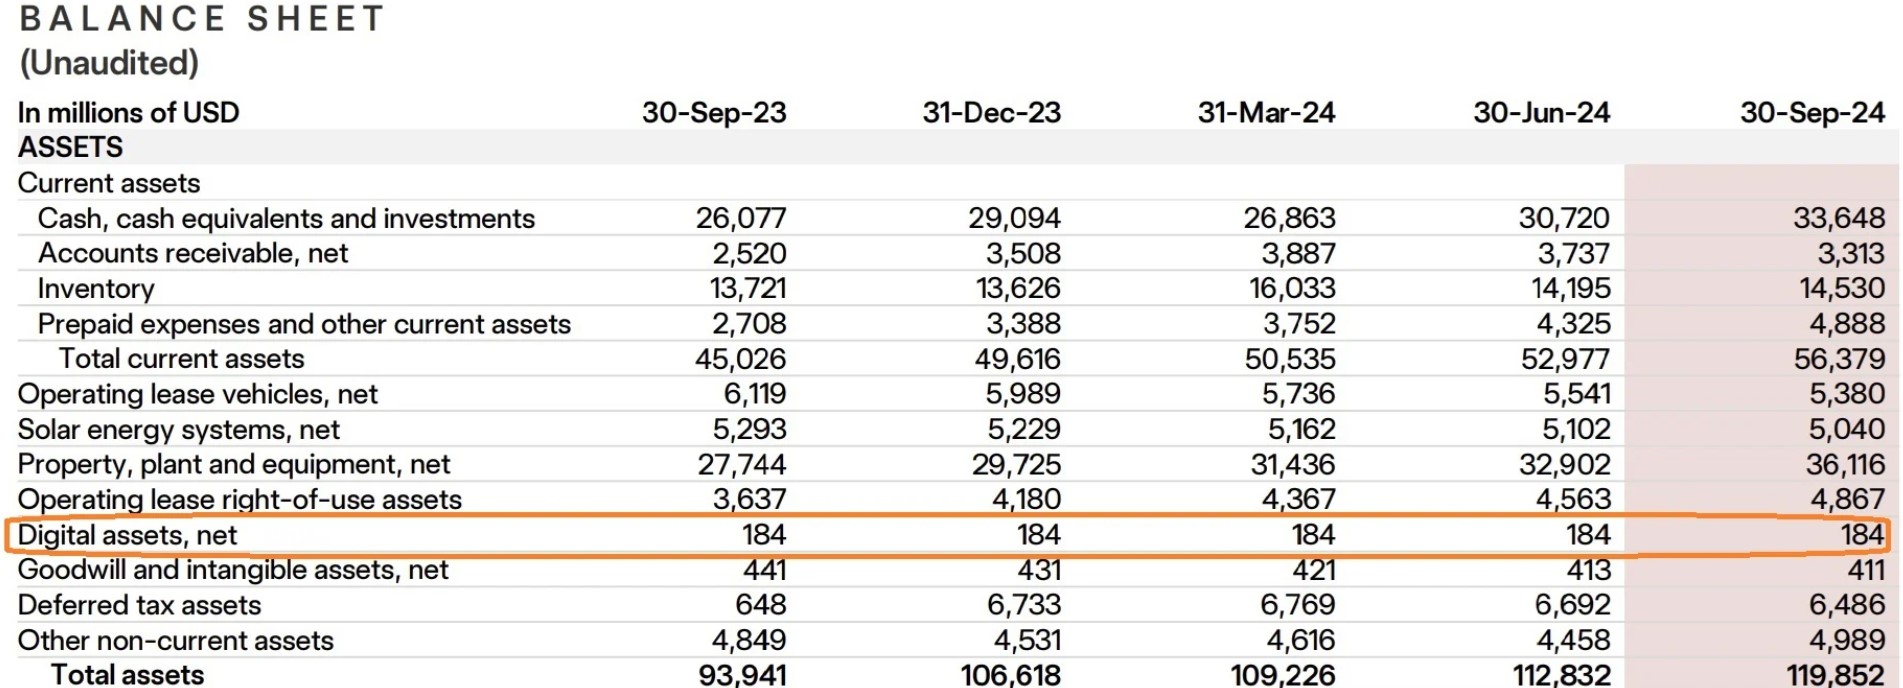
Task: Click the ASSETS section header
Action: coord(70,147)
